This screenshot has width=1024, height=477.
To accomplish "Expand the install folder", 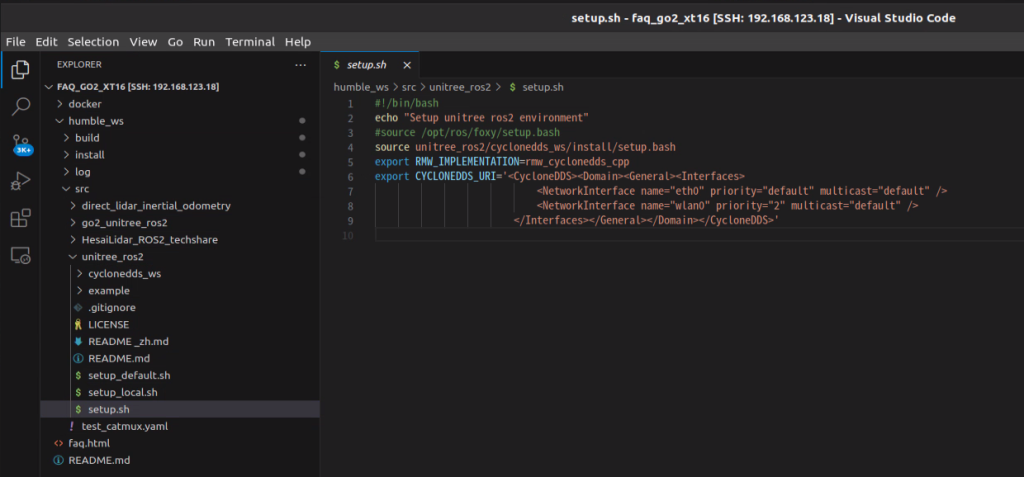I will pyautogui.click(x=66, y=155).
